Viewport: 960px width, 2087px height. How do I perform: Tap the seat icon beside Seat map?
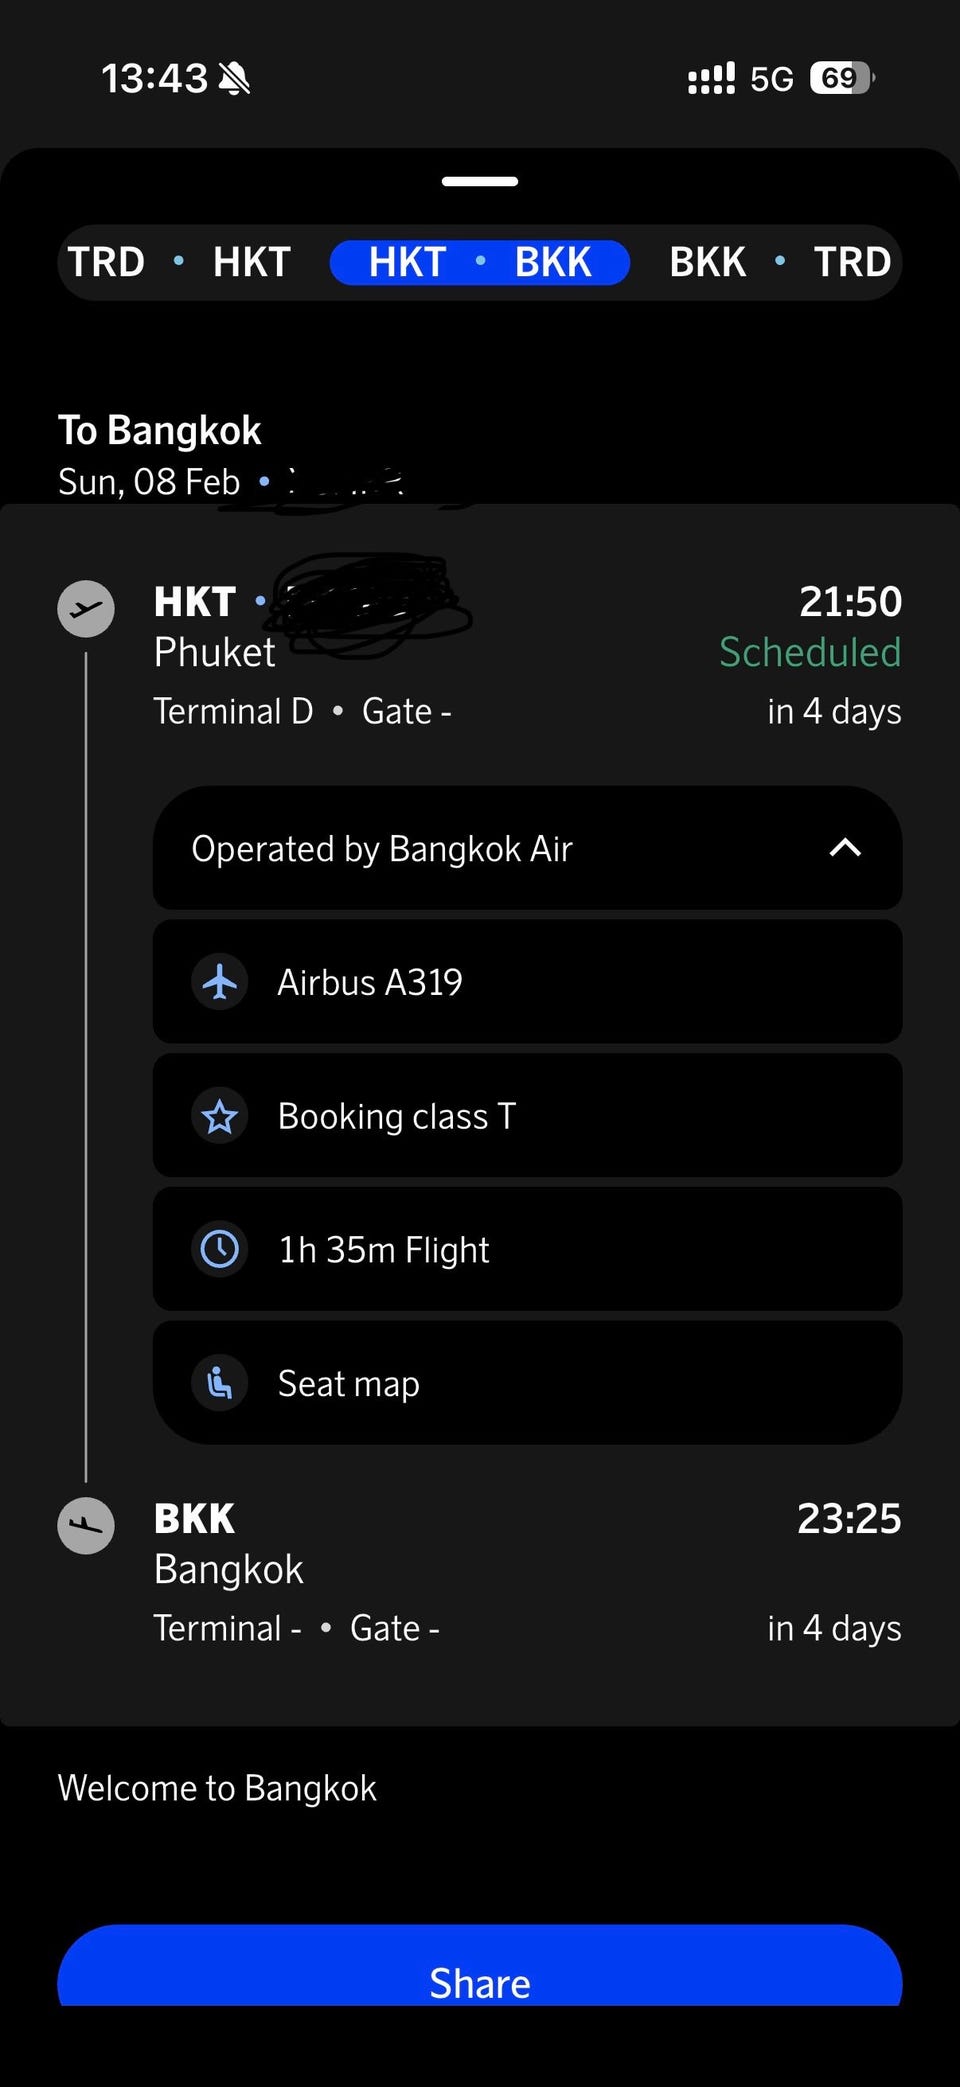tap(220, 1384)
